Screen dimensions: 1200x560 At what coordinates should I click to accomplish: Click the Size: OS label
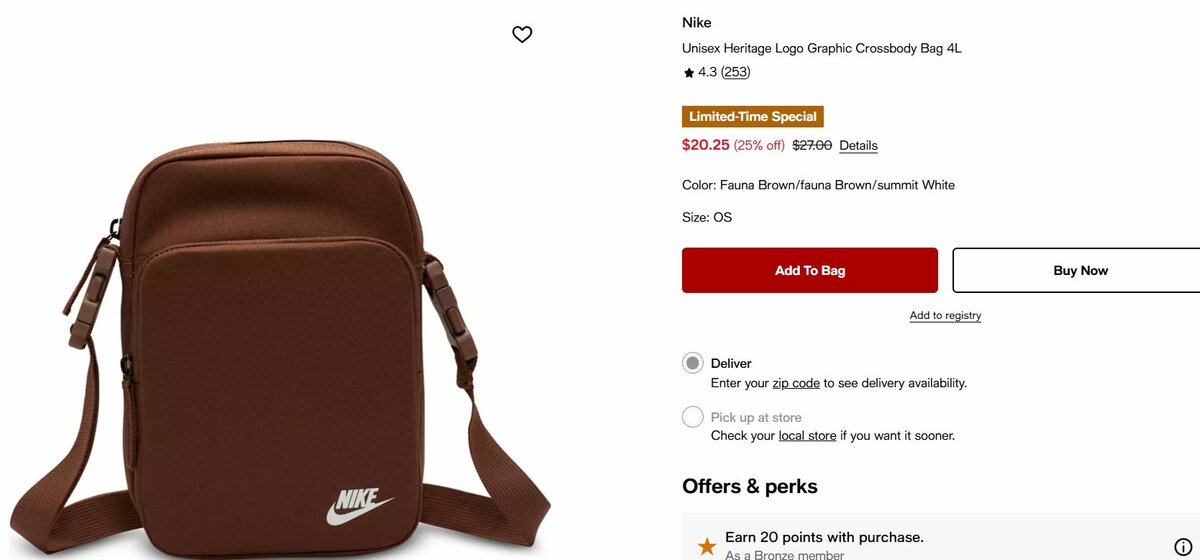pyautogui.click(x=707, y=217)
